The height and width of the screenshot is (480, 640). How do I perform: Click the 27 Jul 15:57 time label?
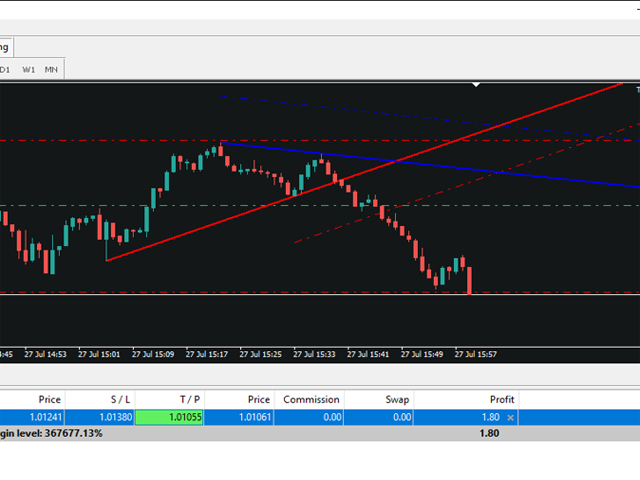[476, 354]
